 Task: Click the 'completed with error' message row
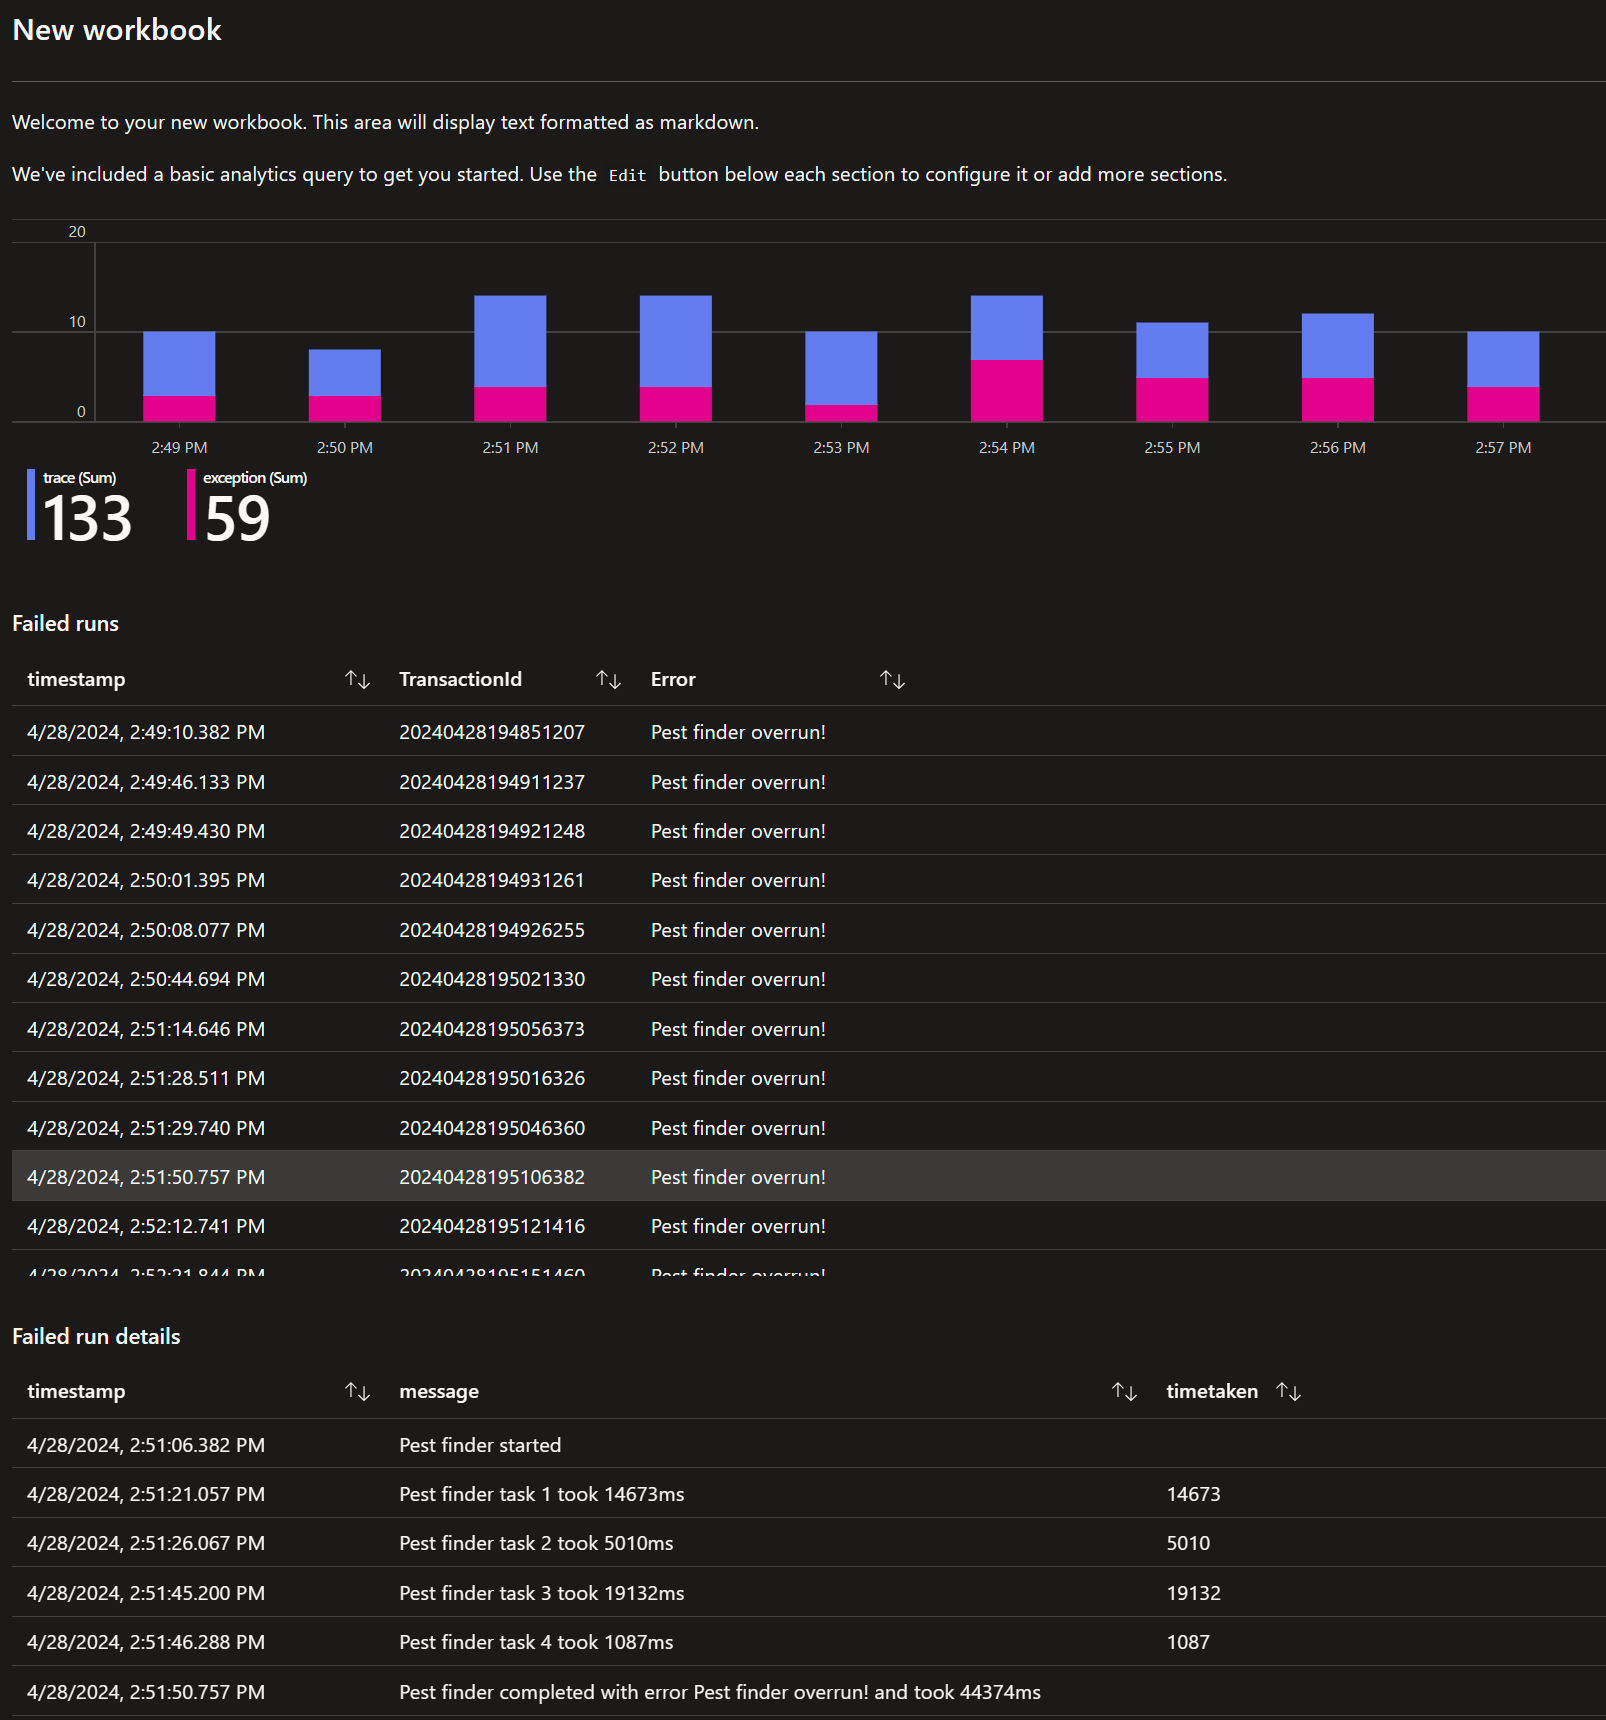click(809, 1692)
